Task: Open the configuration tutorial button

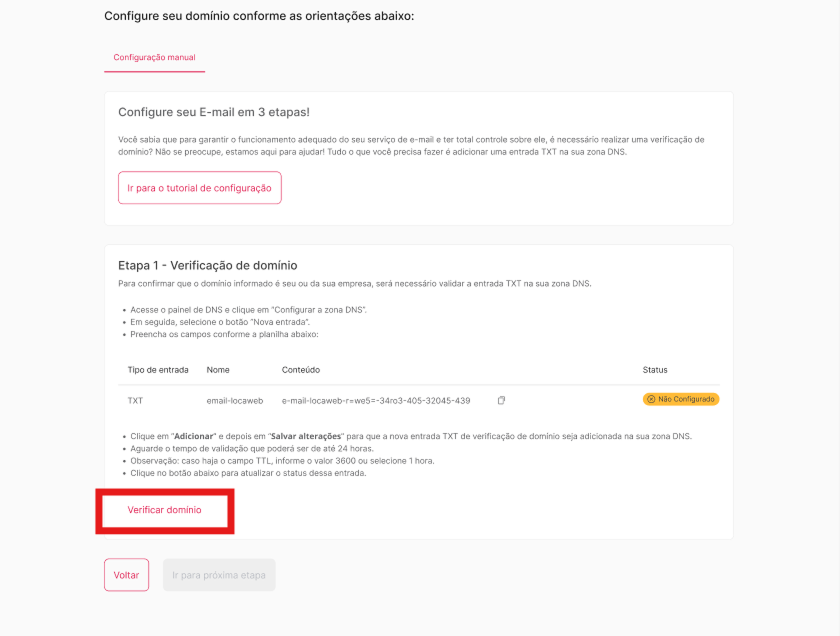Action: click(x=199, y=188)
